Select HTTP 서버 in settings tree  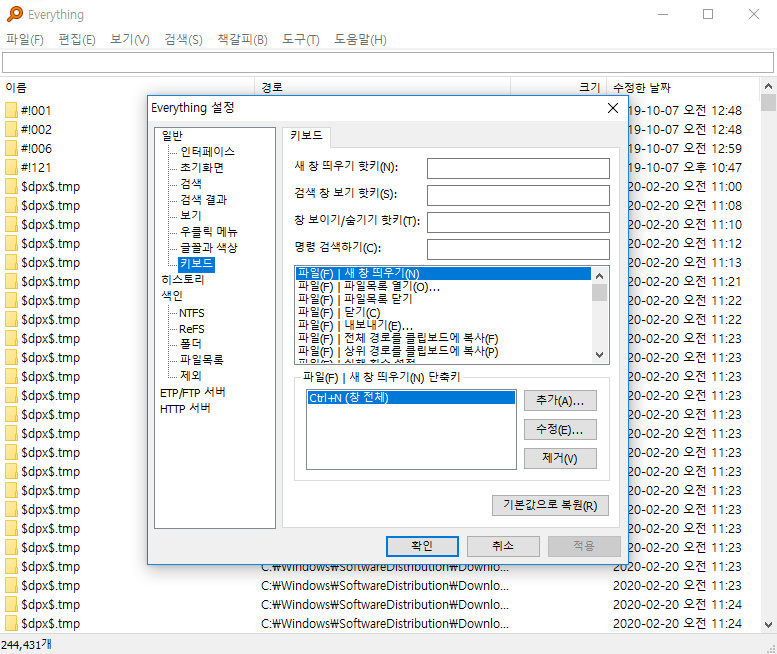click(185, 408)
